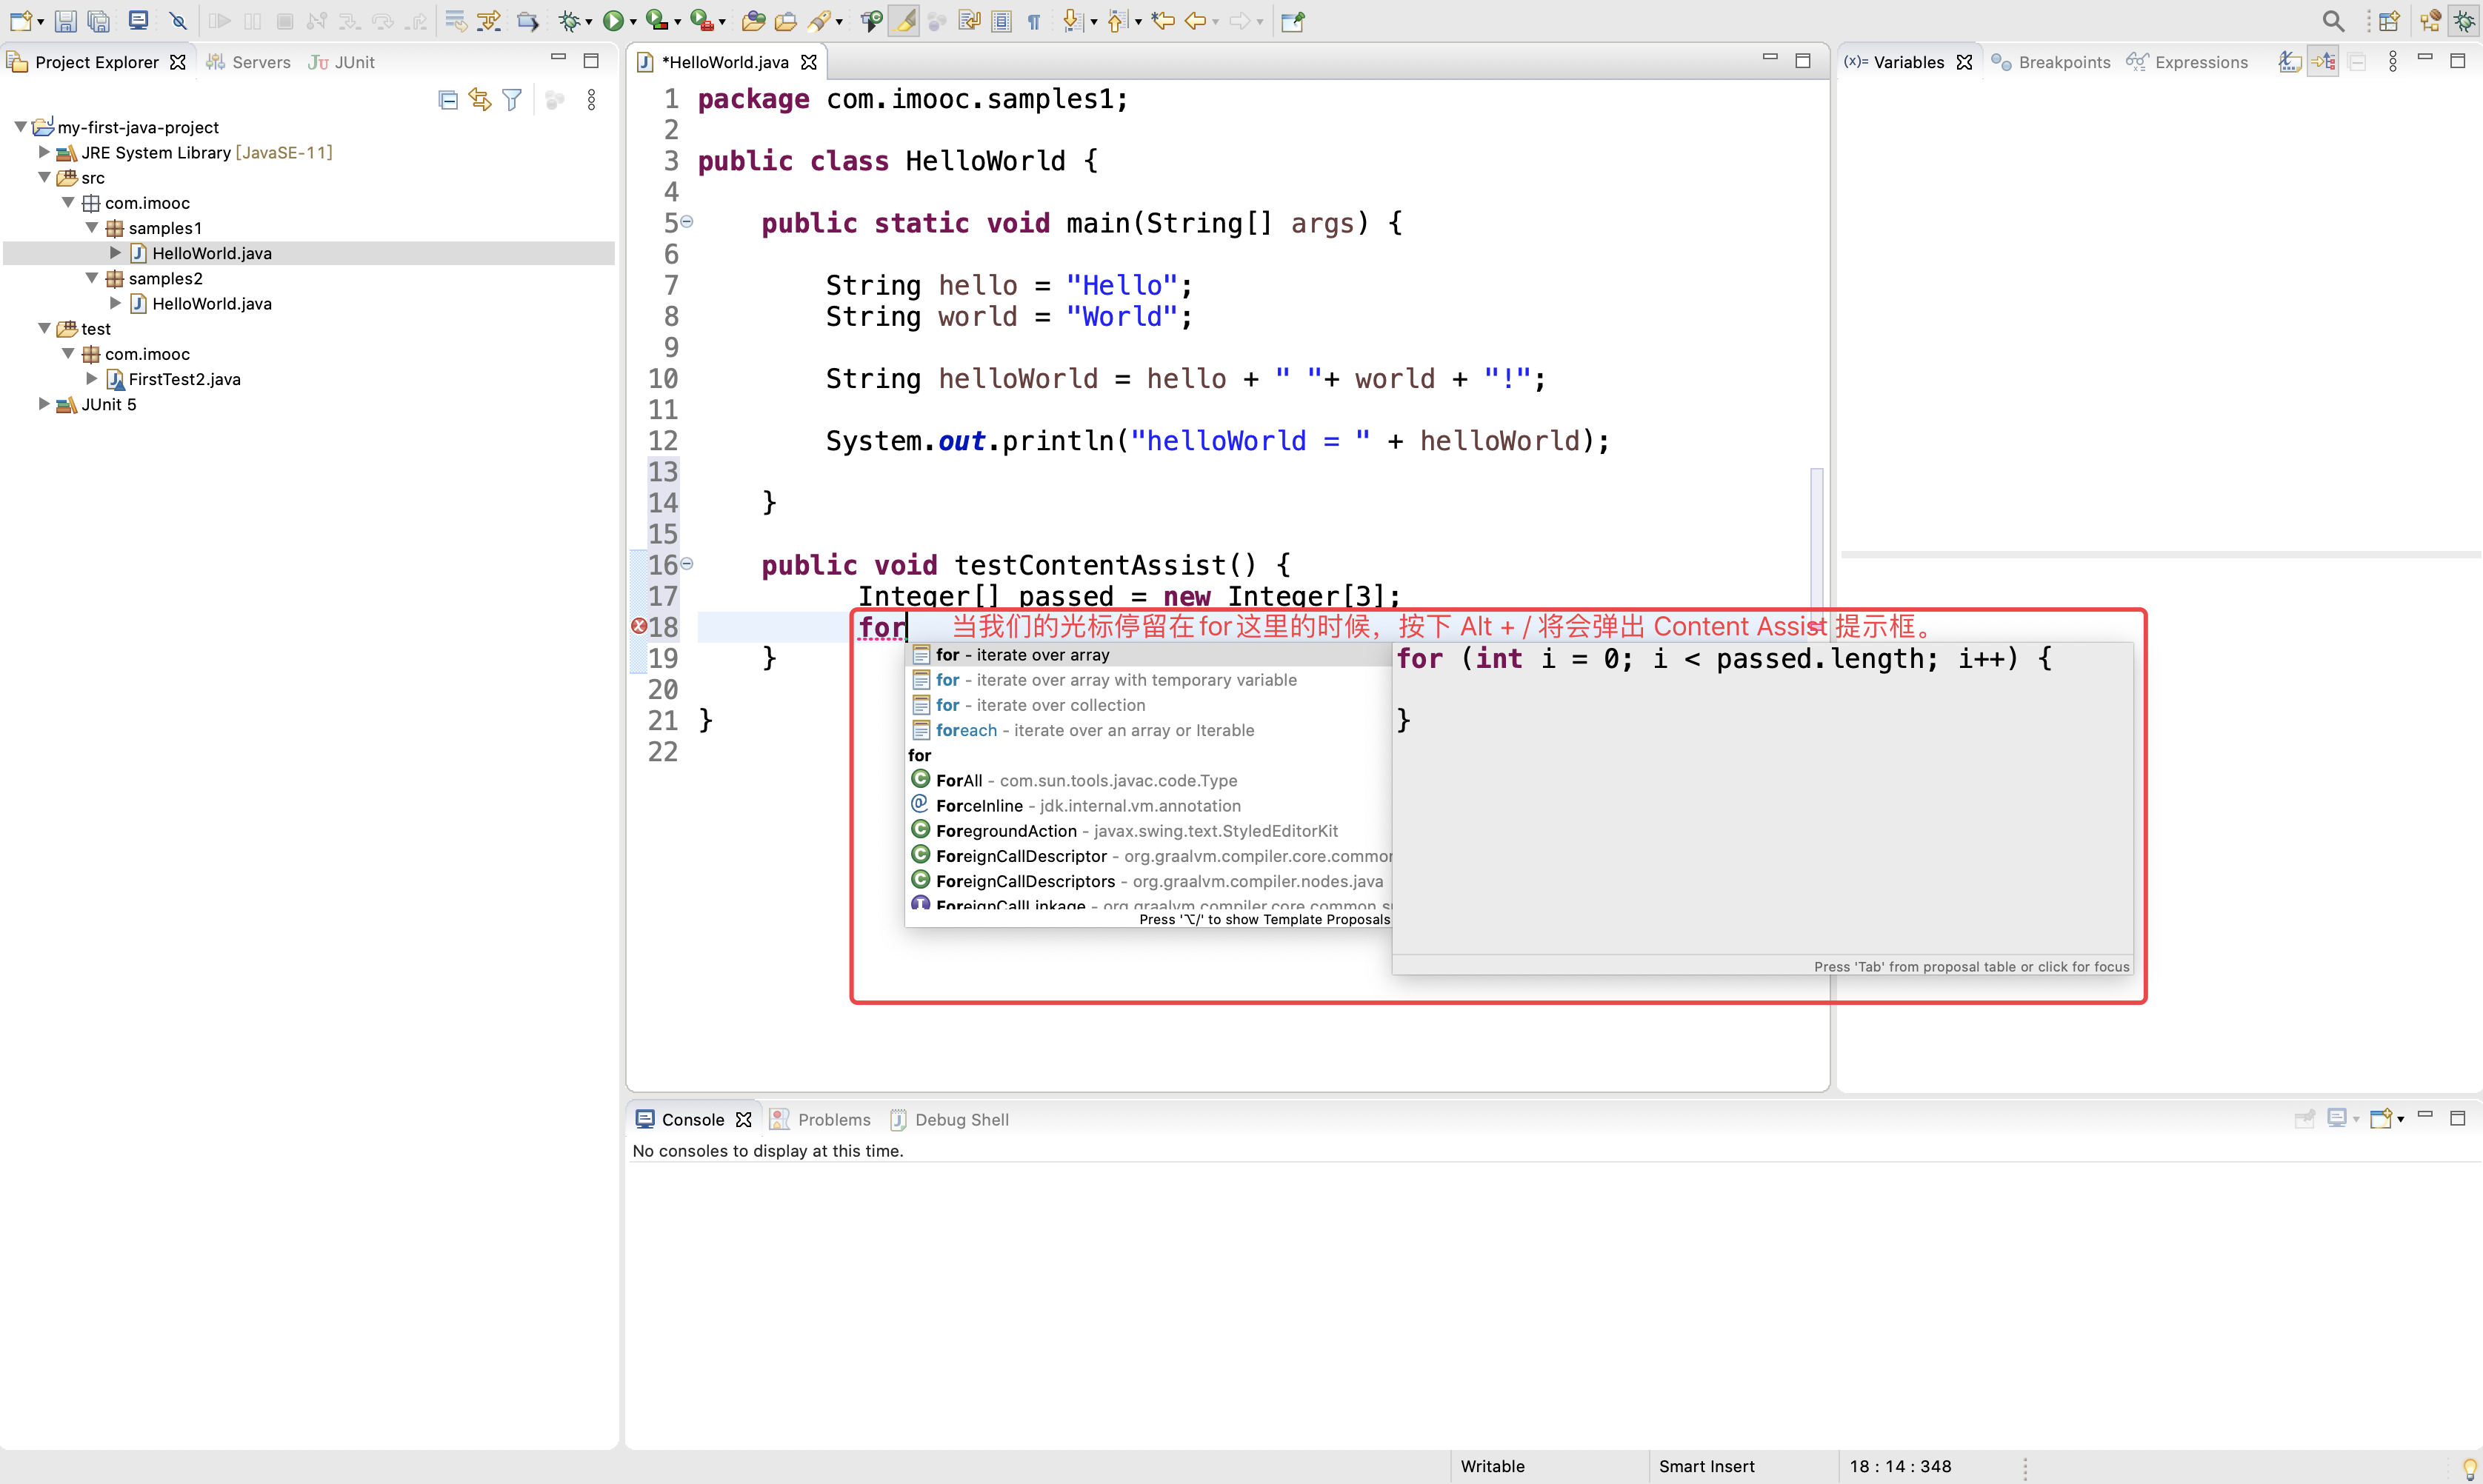
Task: Select the Project Explorer tab
Action: [97, 62]
